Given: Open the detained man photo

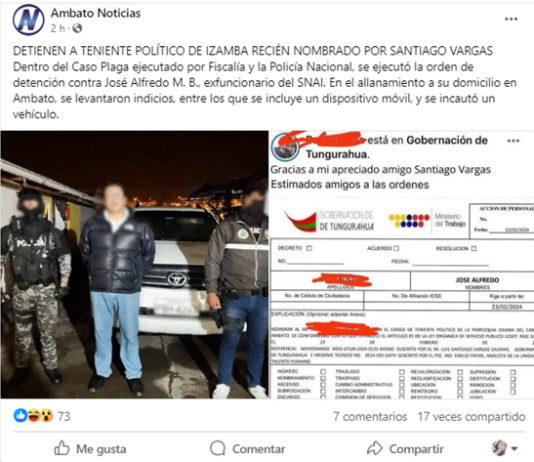Looking at the screenshot, I should (135, 265).
